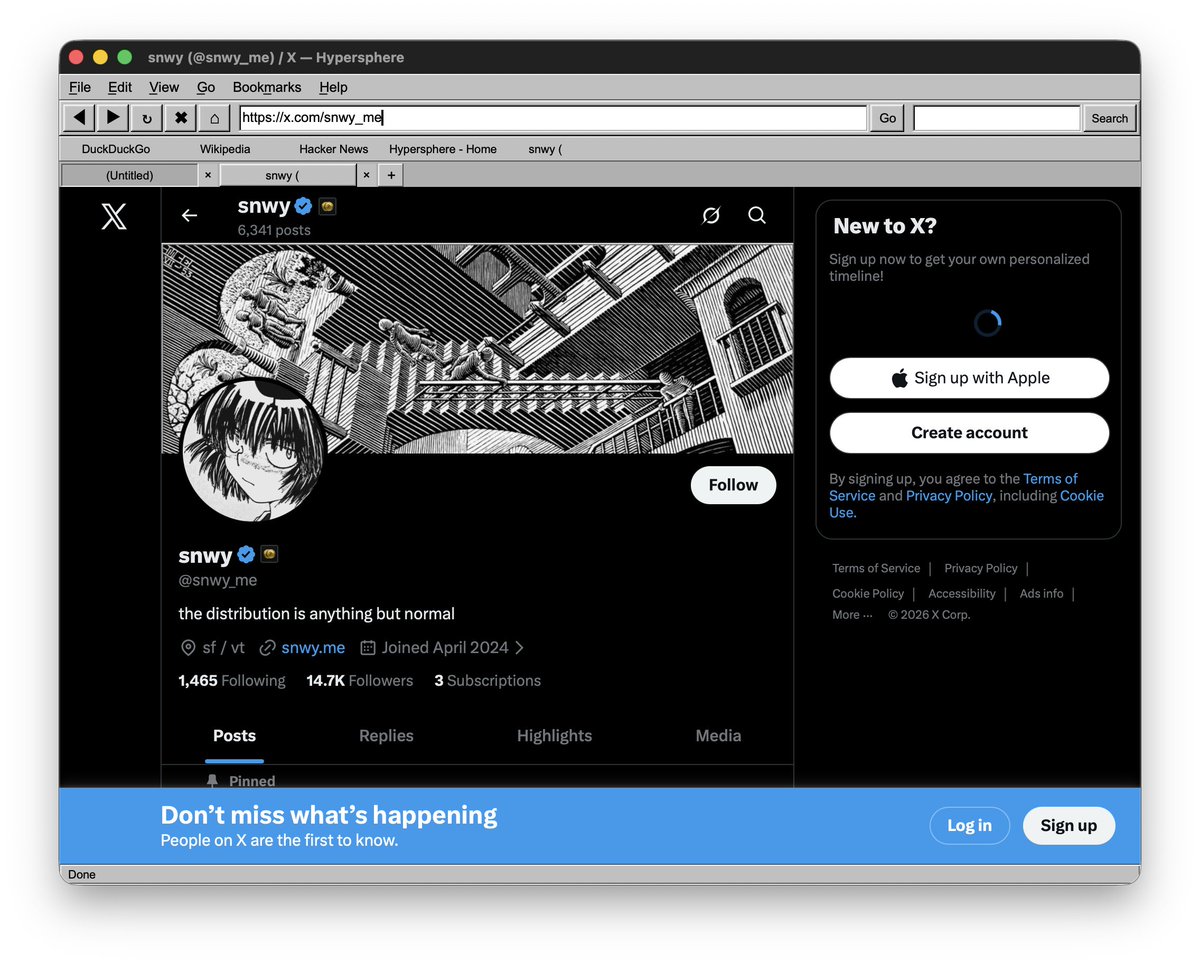Viewport: 1200px width, 963px height.
Task: Click the pin icon next to Pinned
Action: (x=212, y=781)
